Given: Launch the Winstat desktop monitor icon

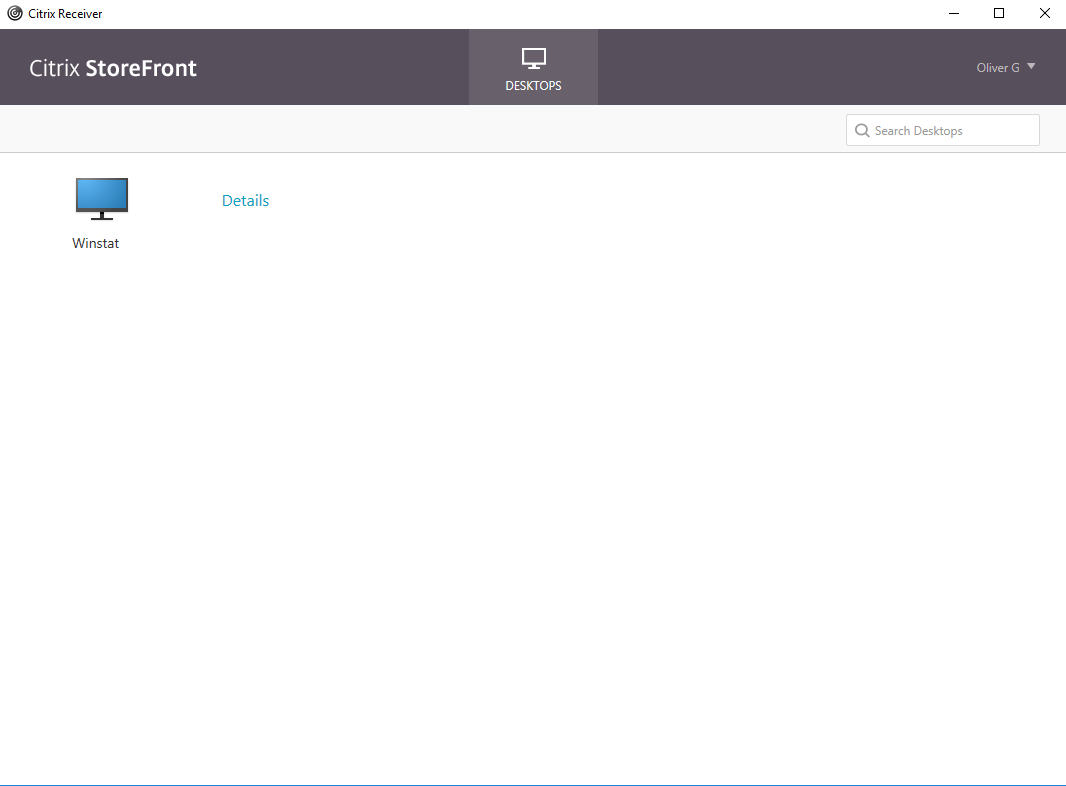Looking at the screenshot, I should pos(102,199).
